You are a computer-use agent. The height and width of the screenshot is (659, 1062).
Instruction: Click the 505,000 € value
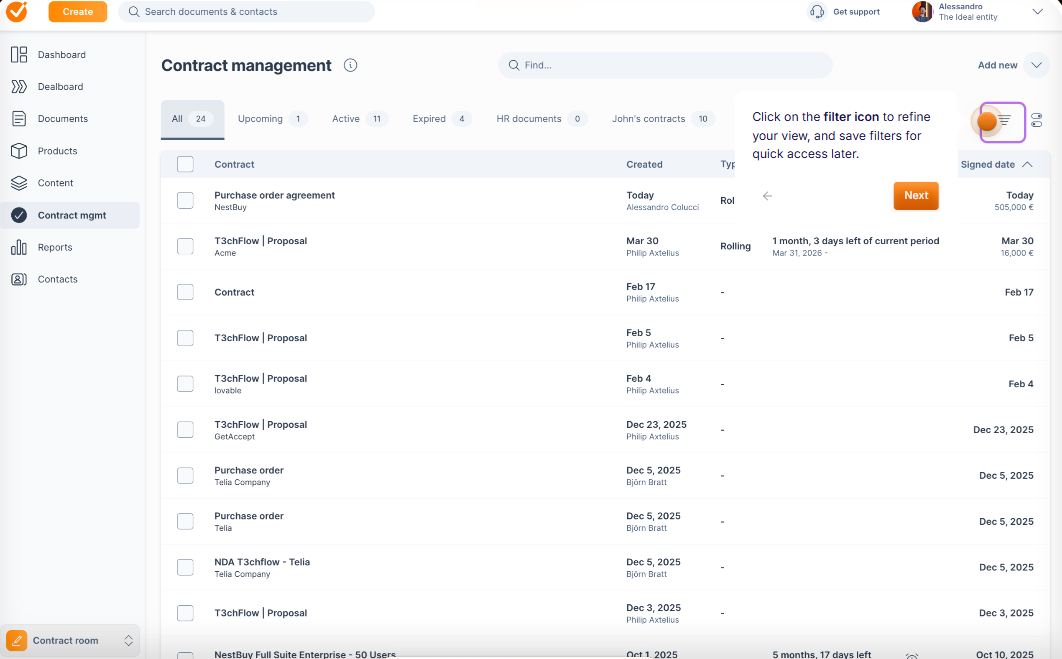1013,207
